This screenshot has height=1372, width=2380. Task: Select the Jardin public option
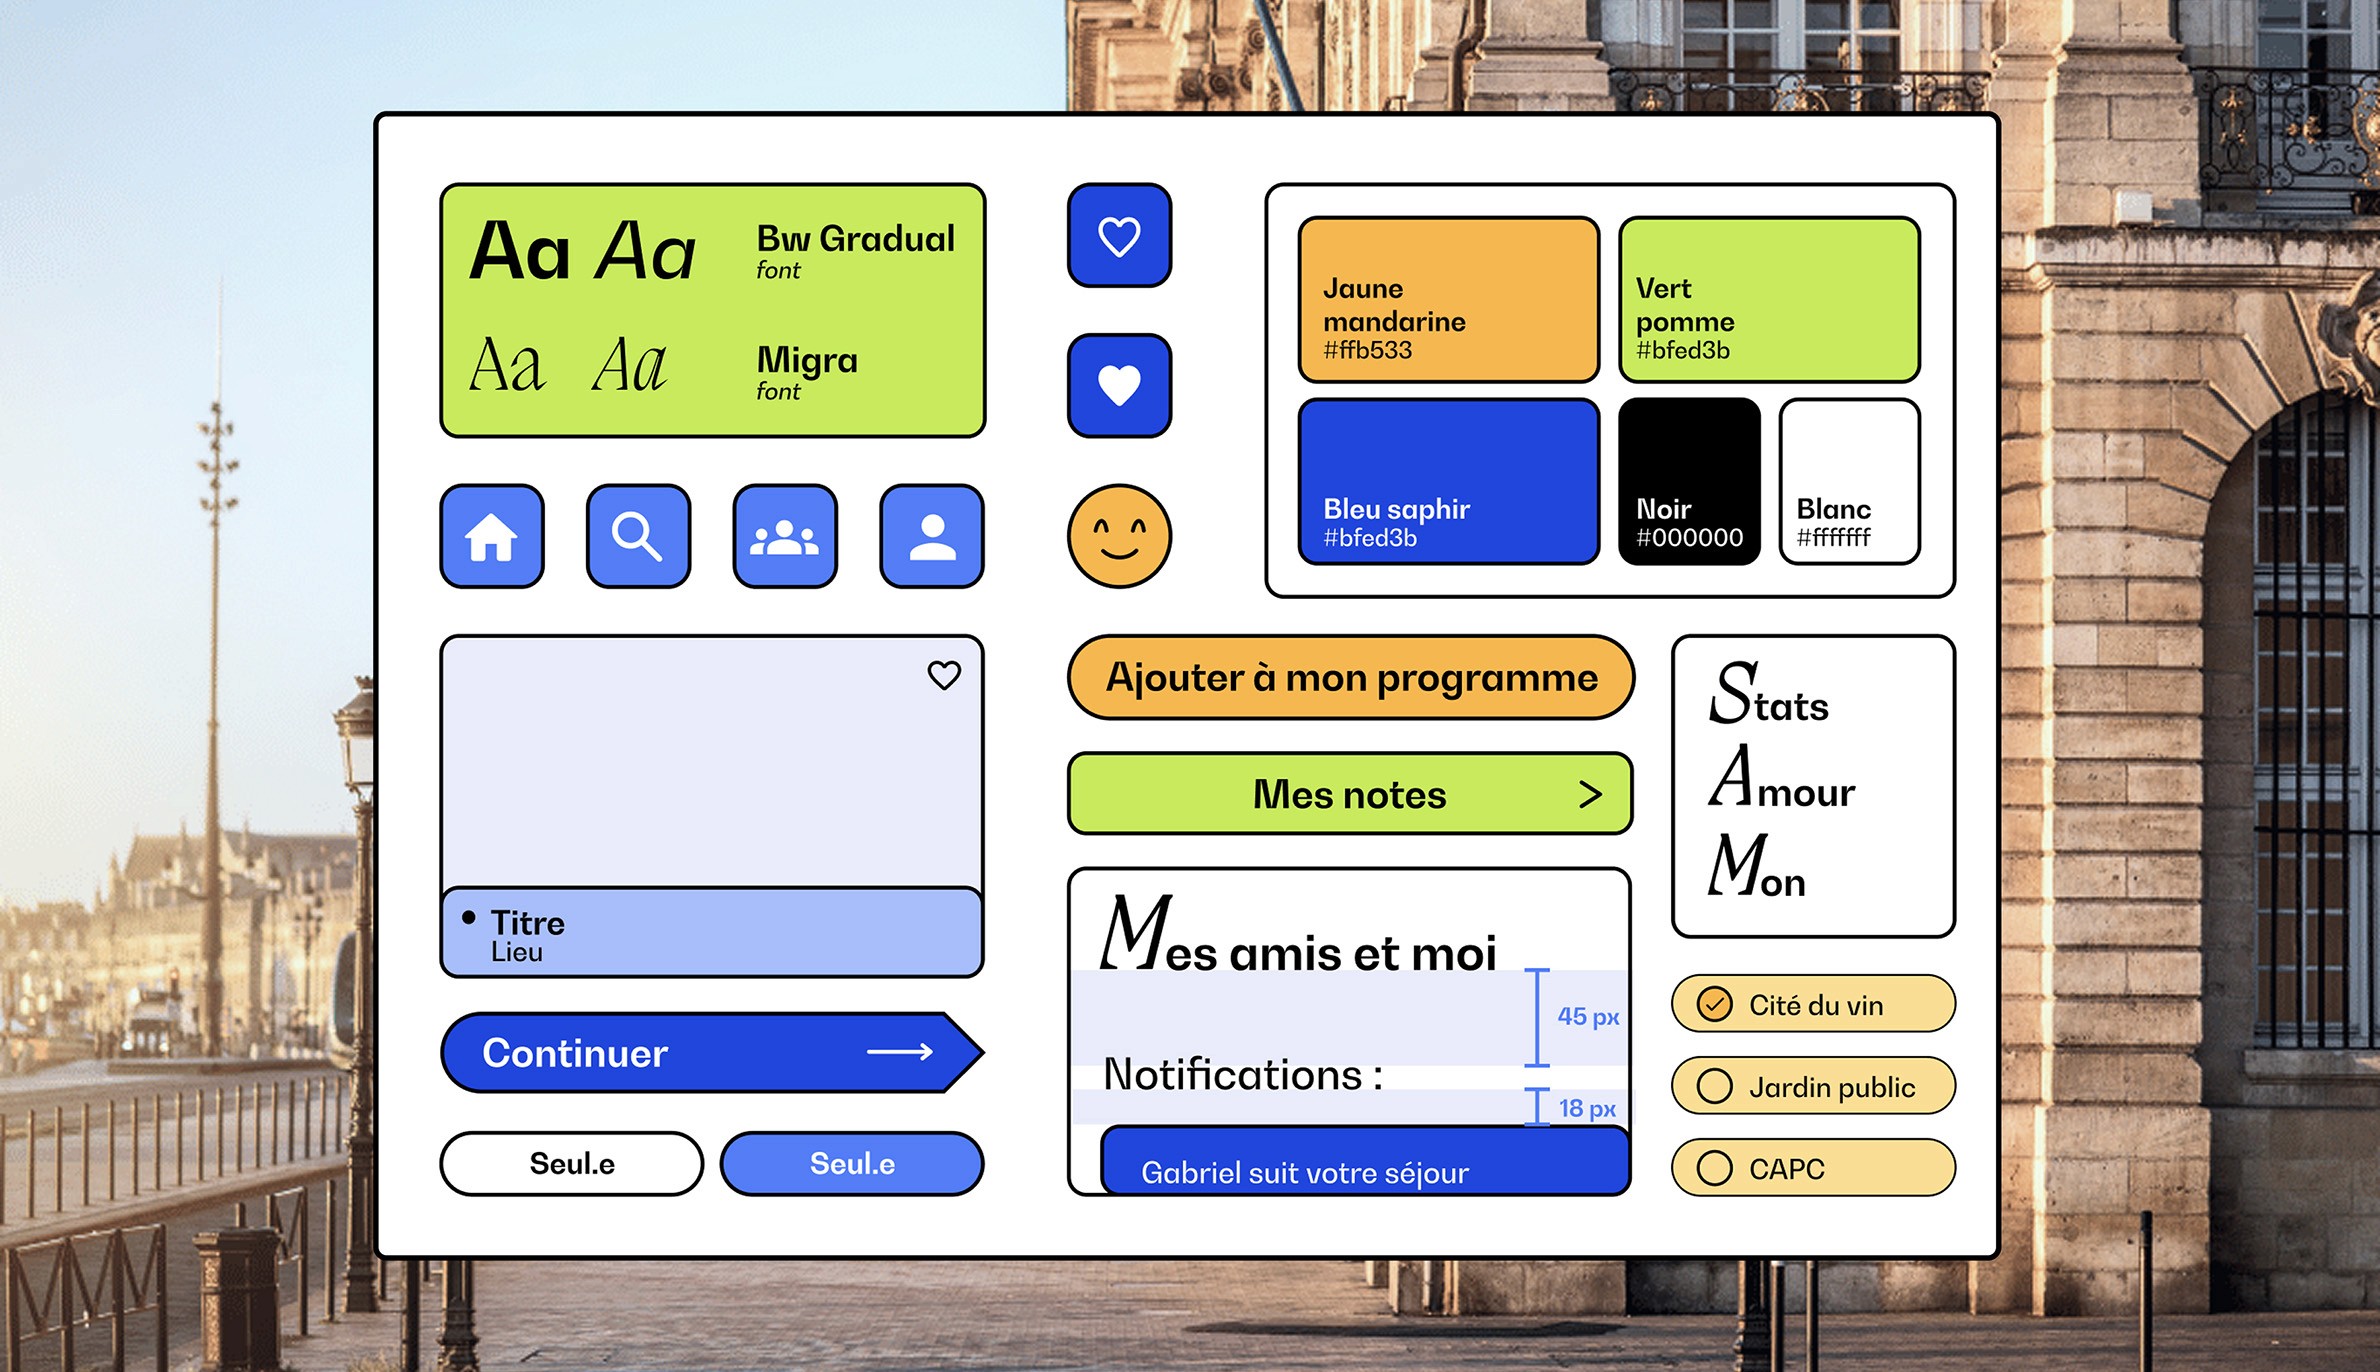point(1715,1086)
